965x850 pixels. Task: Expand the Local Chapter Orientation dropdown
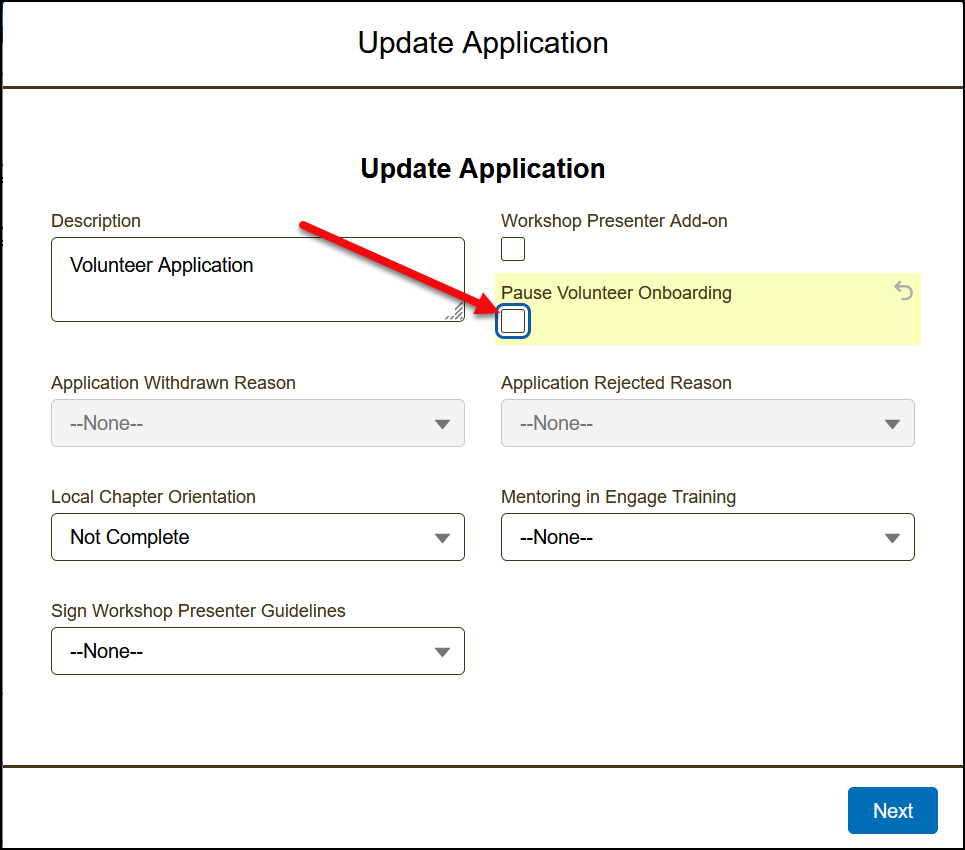coord(257,537)
